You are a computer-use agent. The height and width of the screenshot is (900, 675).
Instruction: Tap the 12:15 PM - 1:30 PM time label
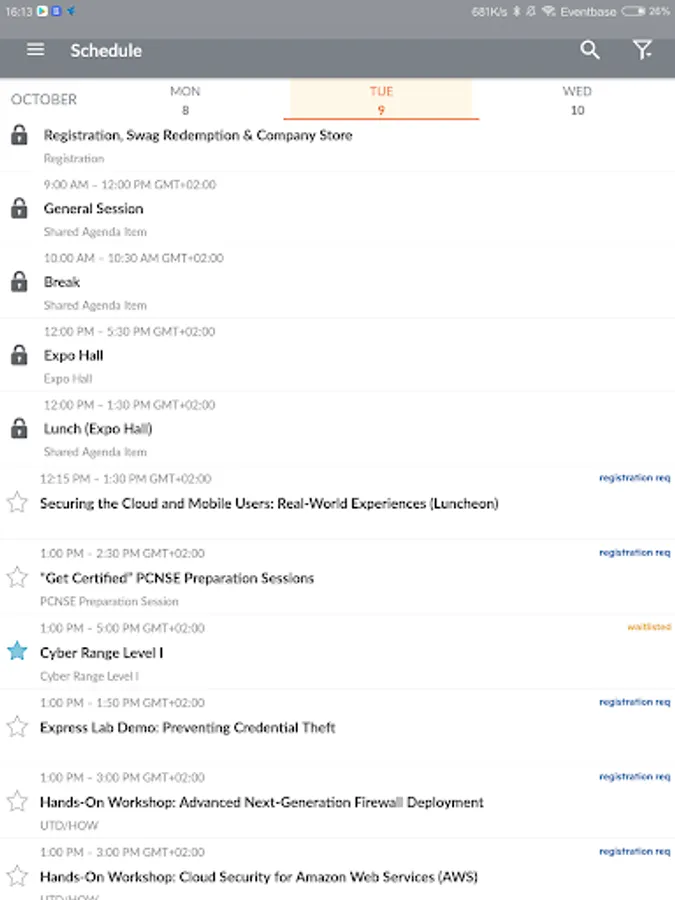tap(125, 478)
